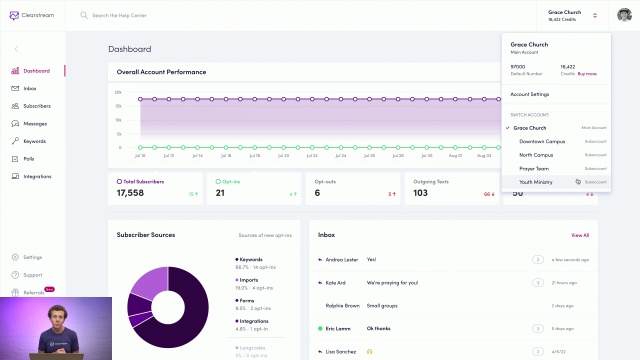640x360 pixels.
Task: Open Ralphie Brown's Small groups message
Action: (x=453, y=305)
